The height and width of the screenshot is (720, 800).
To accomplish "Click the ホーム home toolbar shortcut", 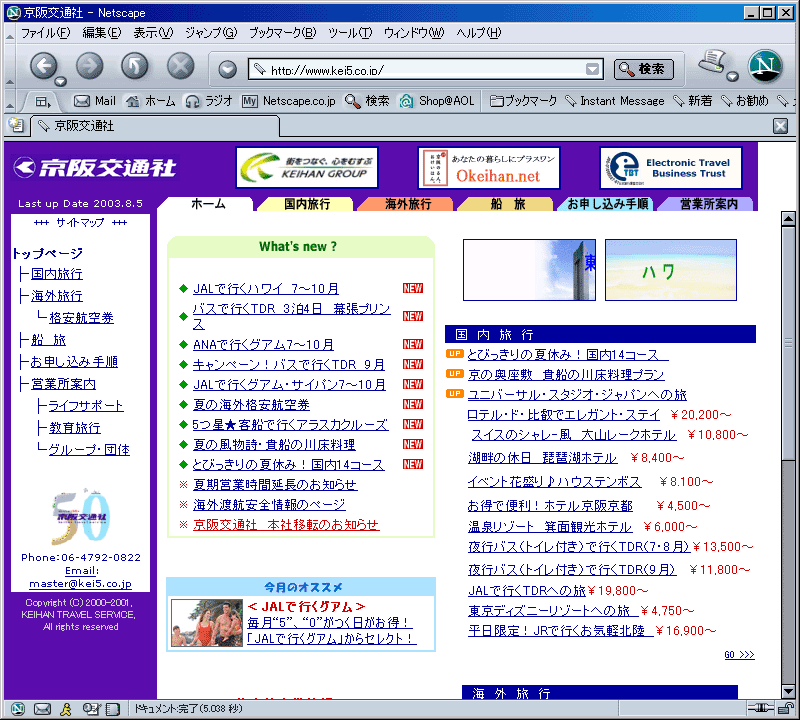I will click(x=151, y=101).
